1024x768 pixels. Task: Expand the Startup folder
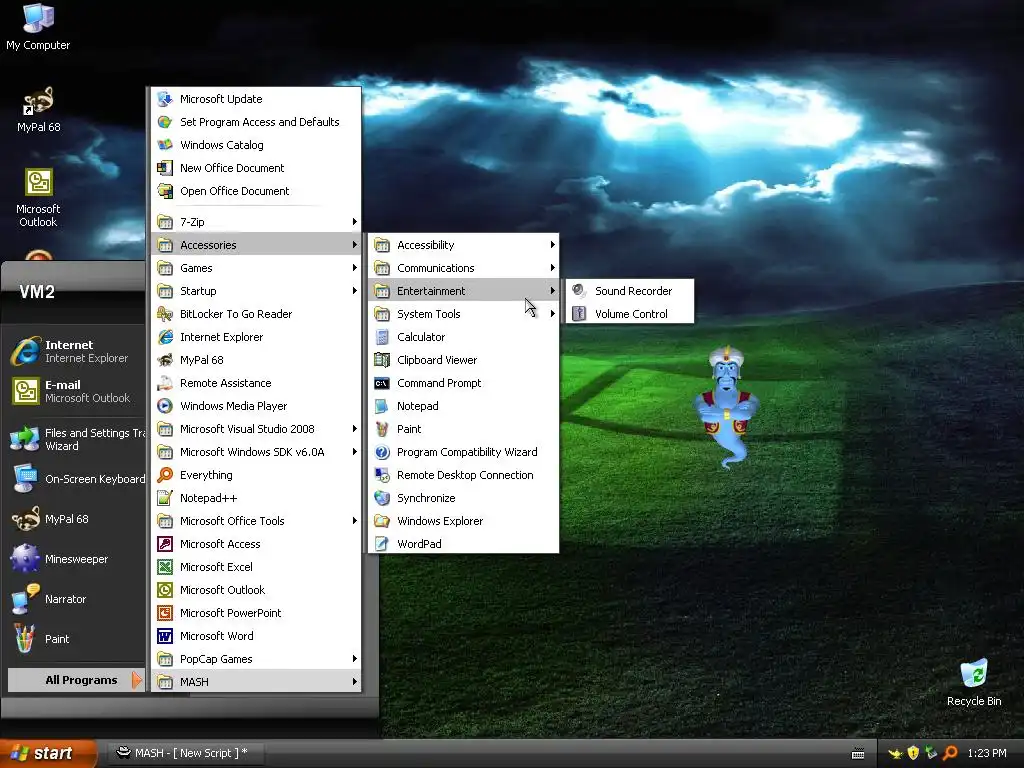point(256,291)
